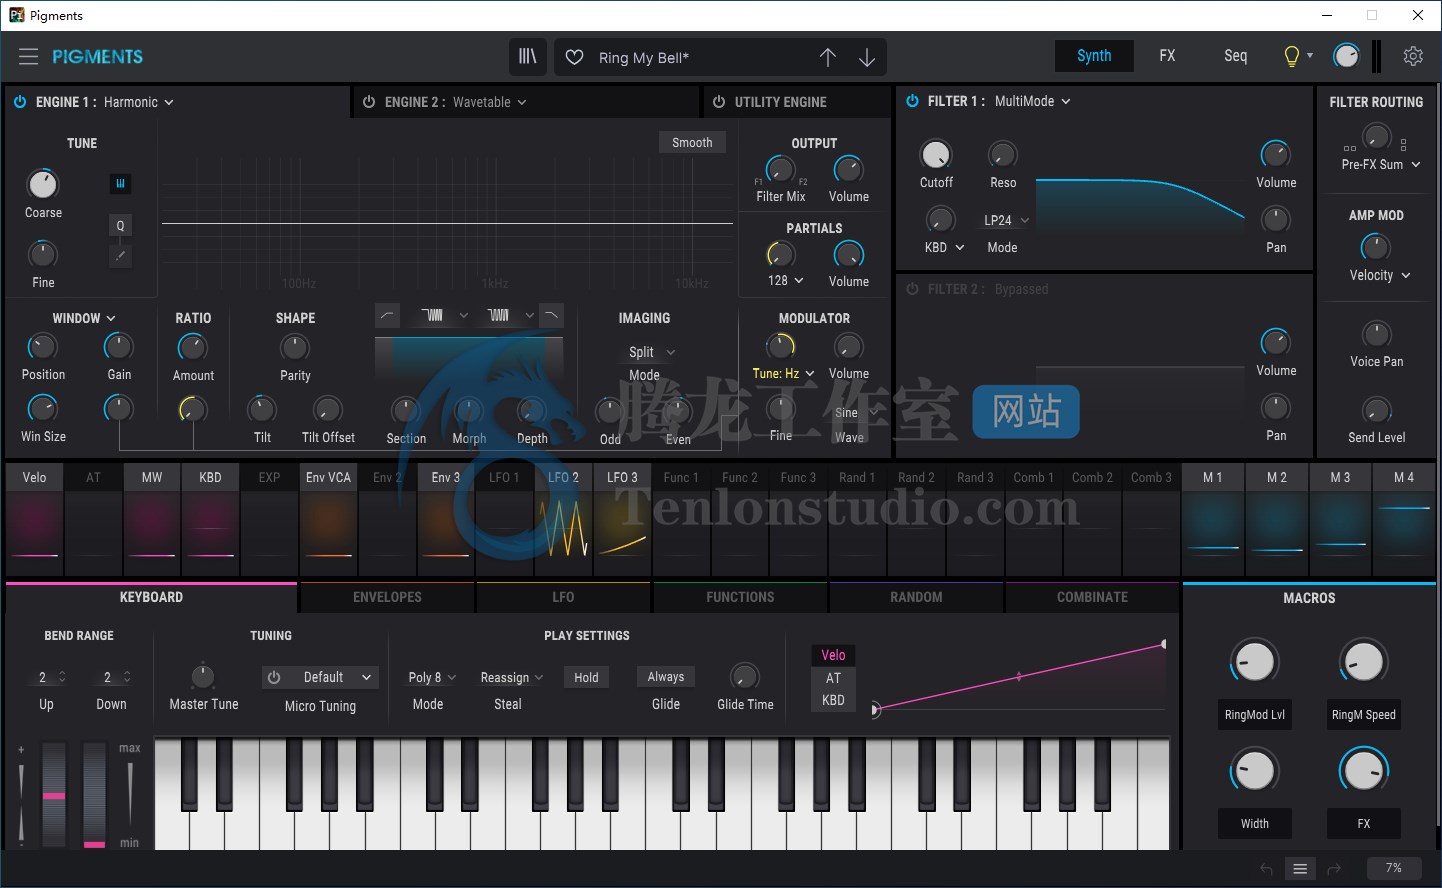
Task: Open Pre-FX Sum routing dropdown
Action: click(1381, 164)
